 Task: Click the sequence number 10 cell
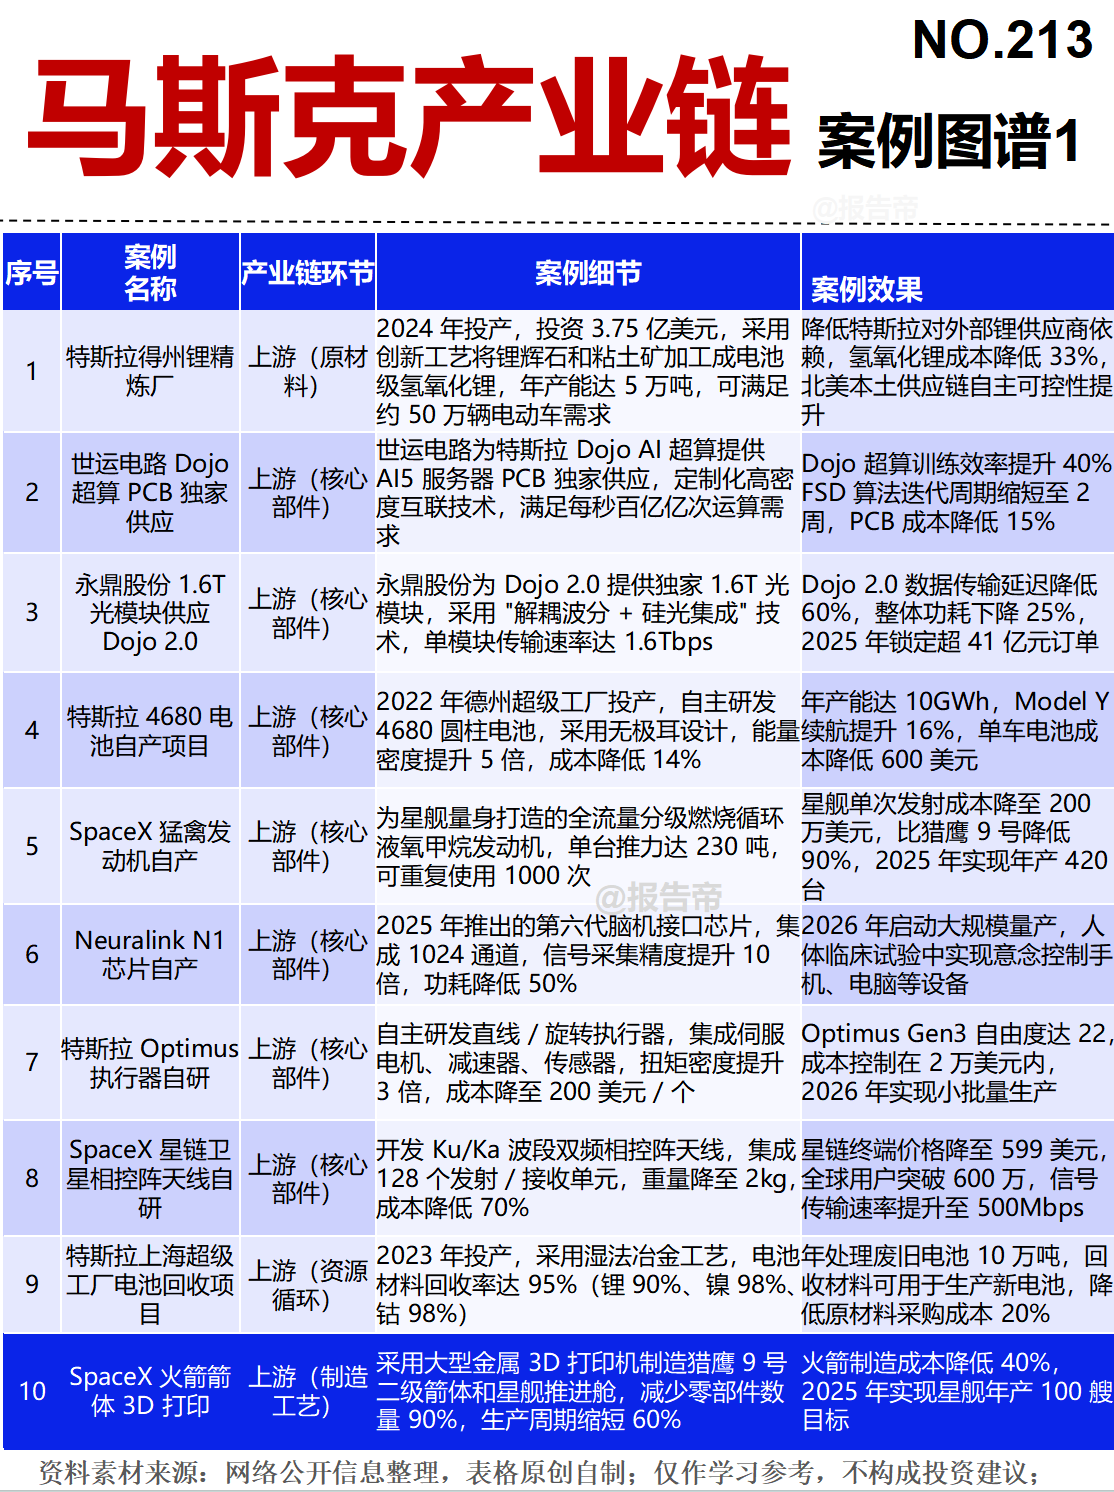(31, 1391)
